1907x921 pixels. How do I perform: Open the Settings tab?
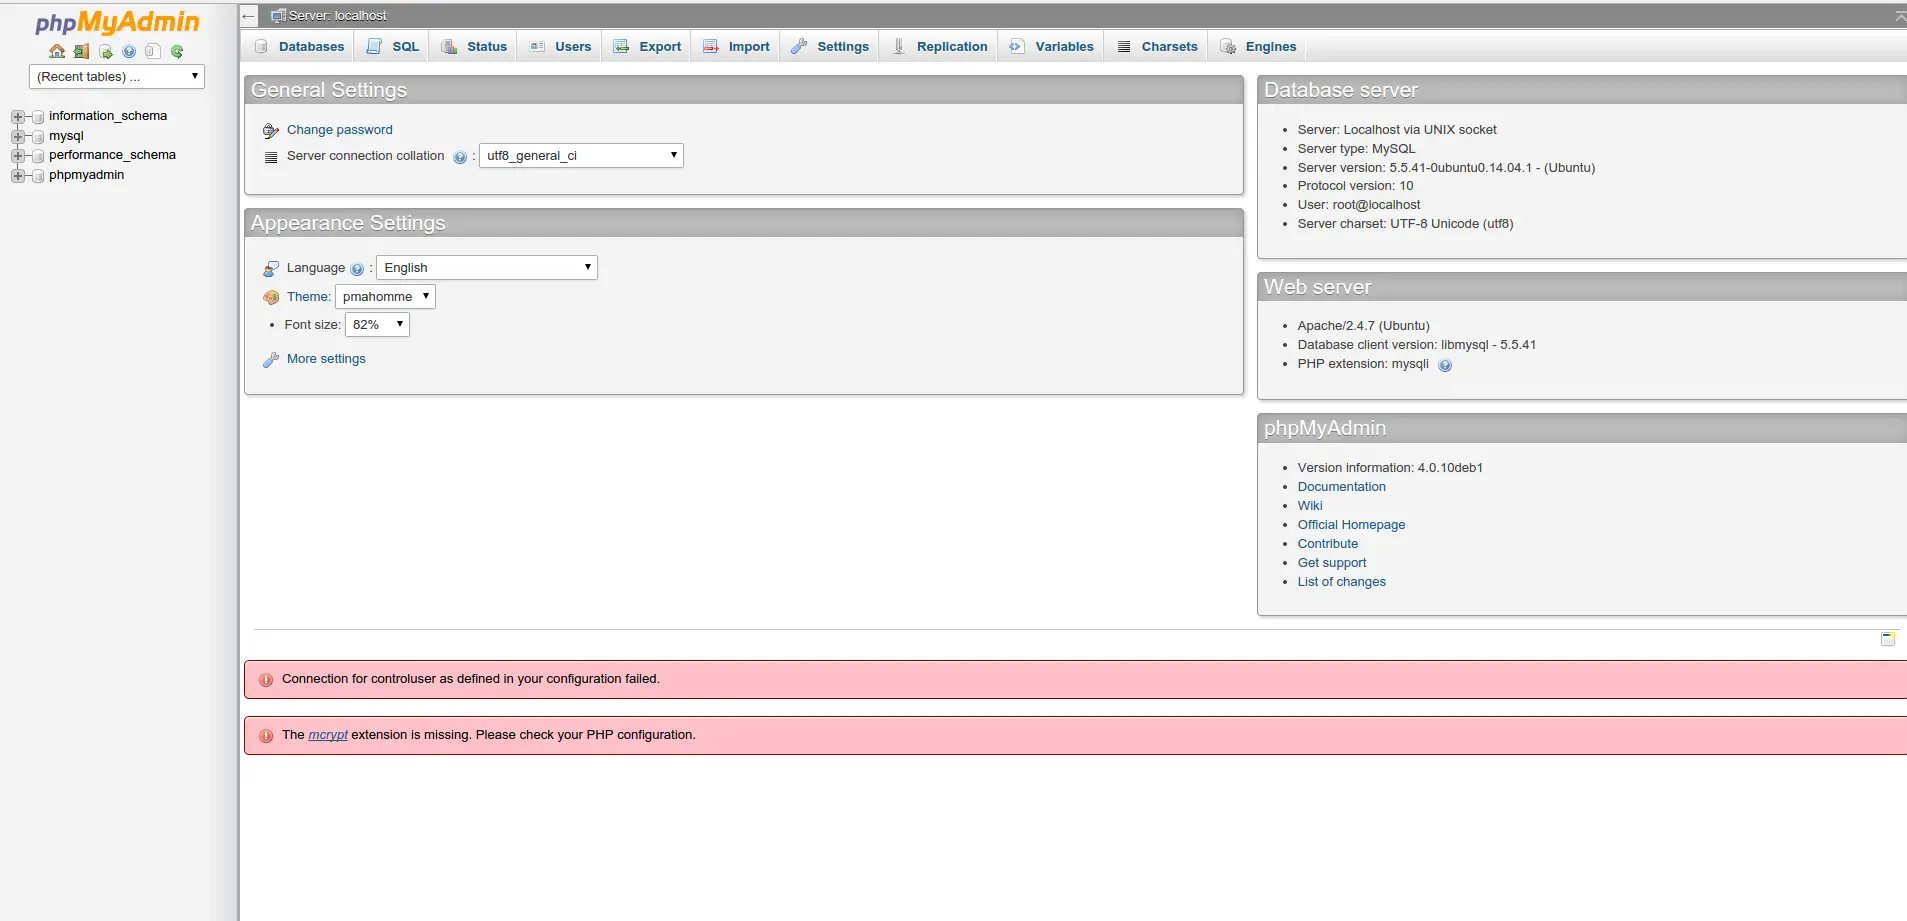(x=830, y=47)
